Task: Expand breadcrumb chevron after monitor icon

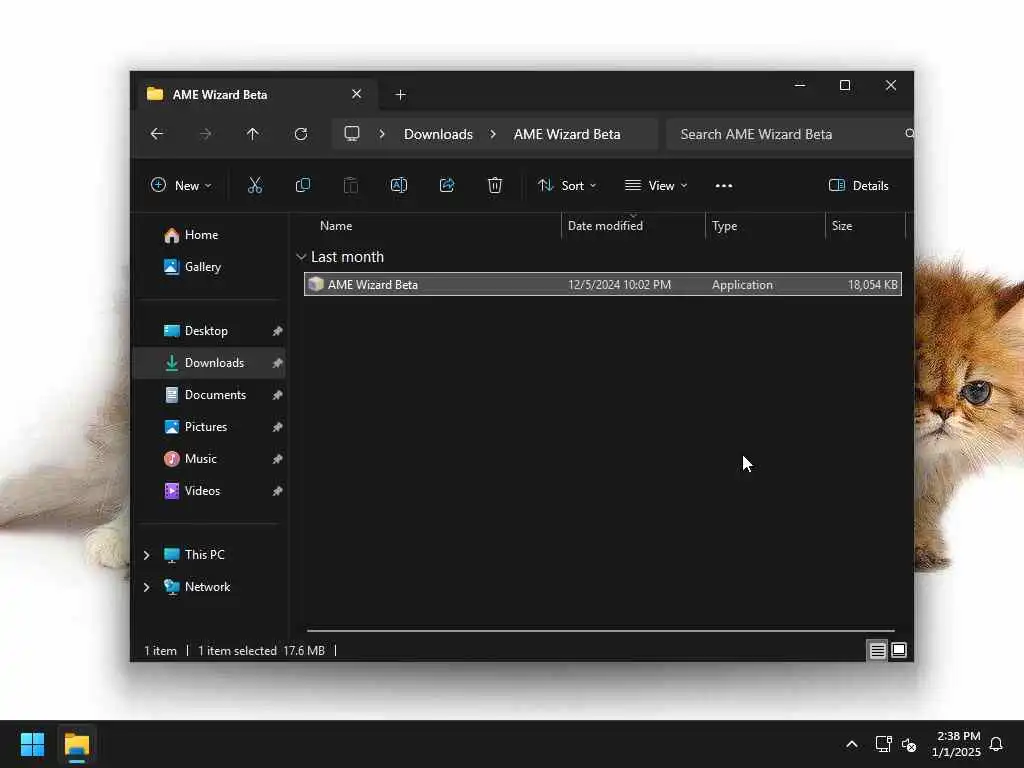Action: pos(382,134)
